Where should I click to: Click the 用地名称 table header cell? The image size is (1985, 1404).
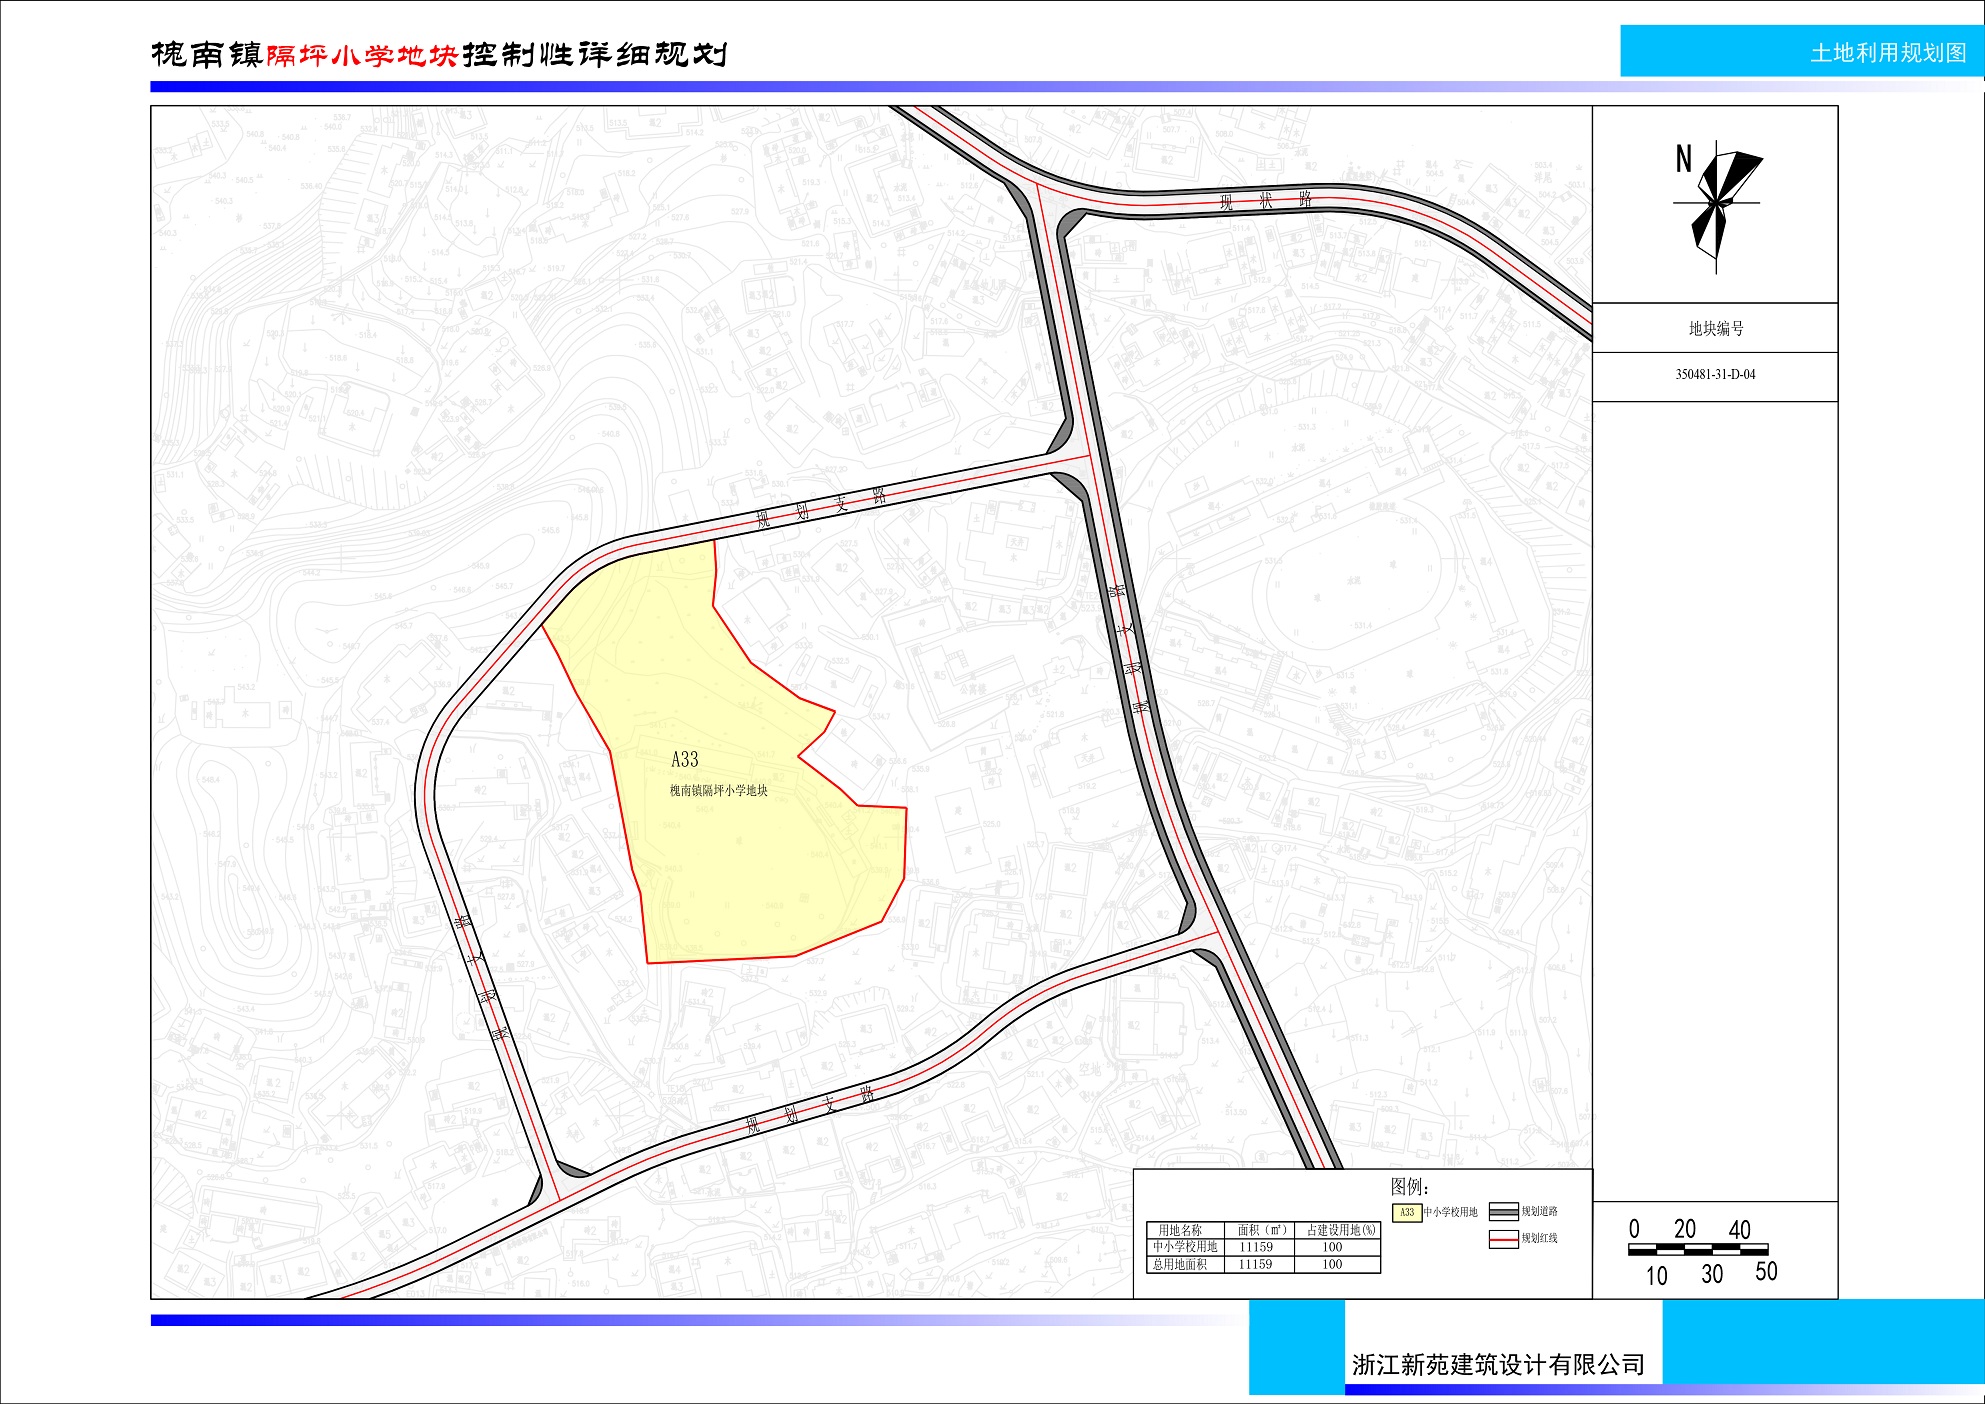[x=1180, y=1231]
